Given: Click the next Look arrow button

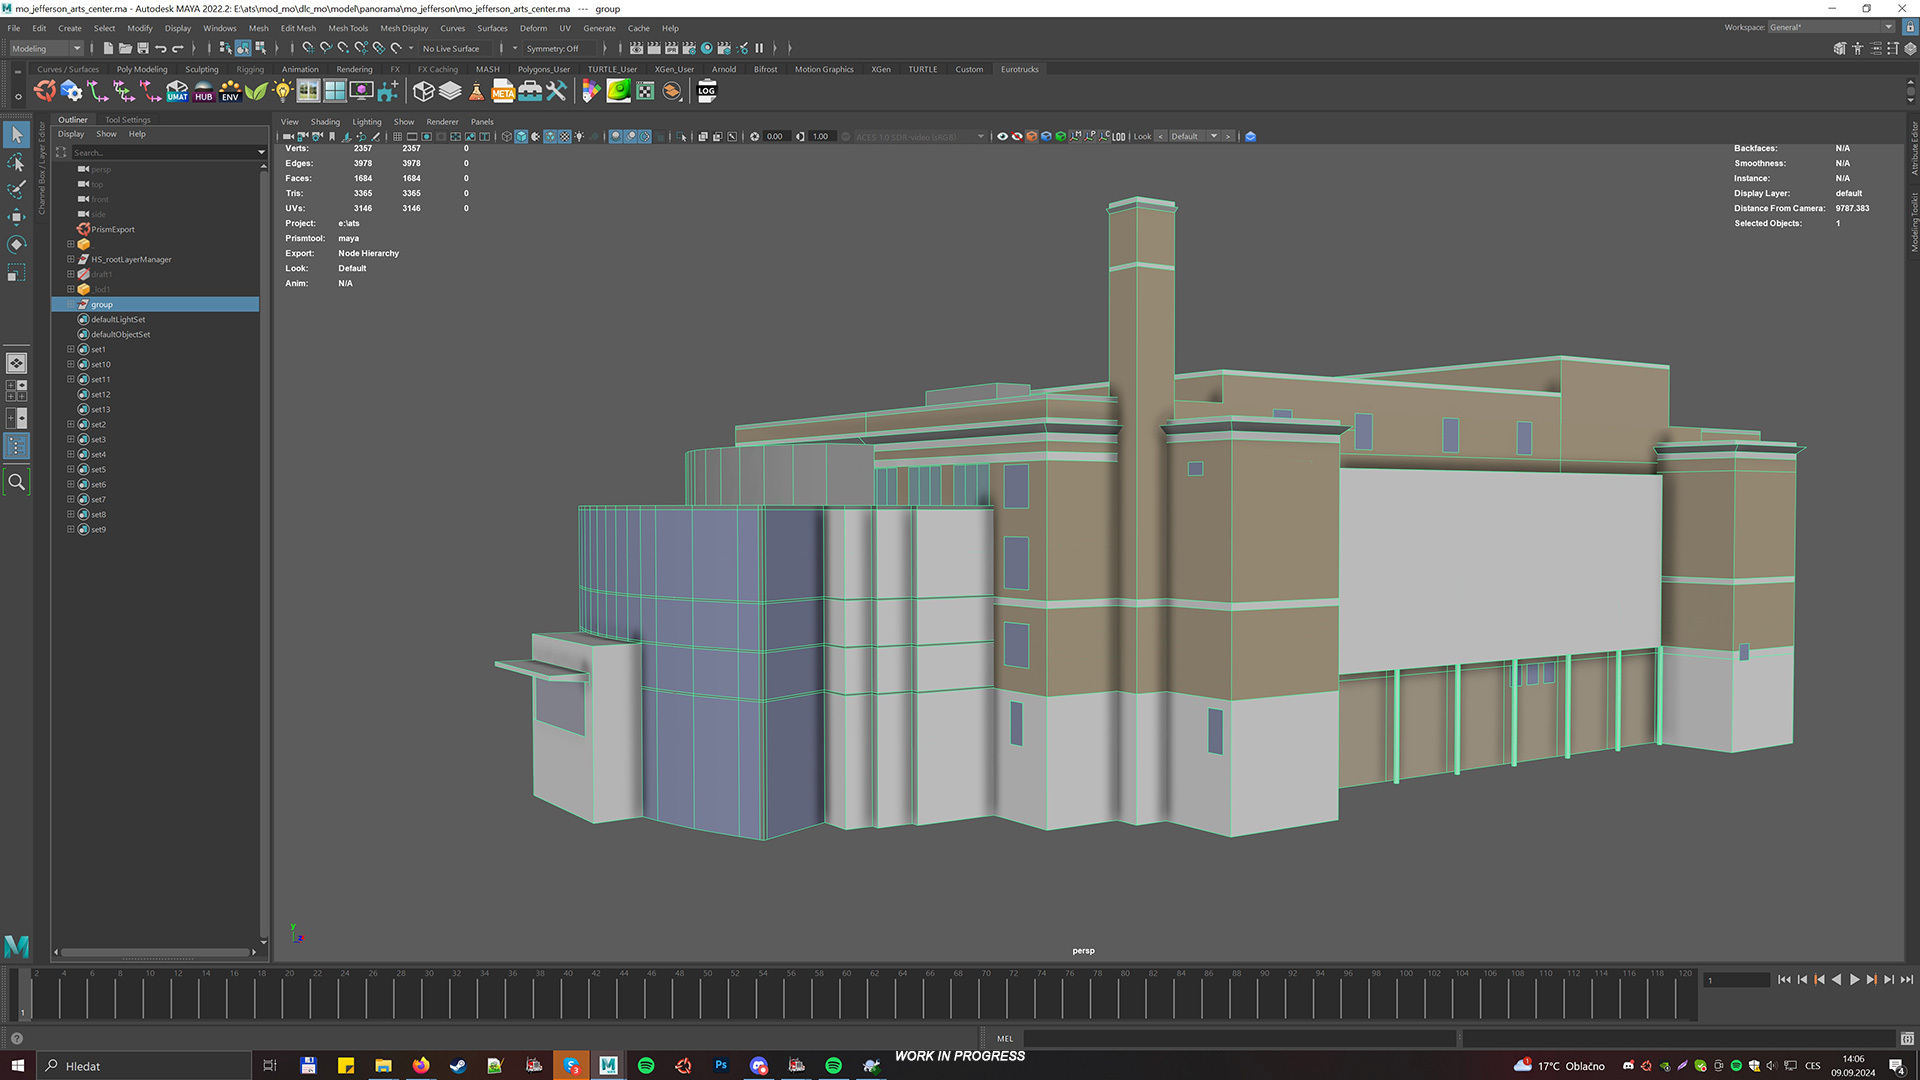Looking at the screenshot, I should 1229,137.
